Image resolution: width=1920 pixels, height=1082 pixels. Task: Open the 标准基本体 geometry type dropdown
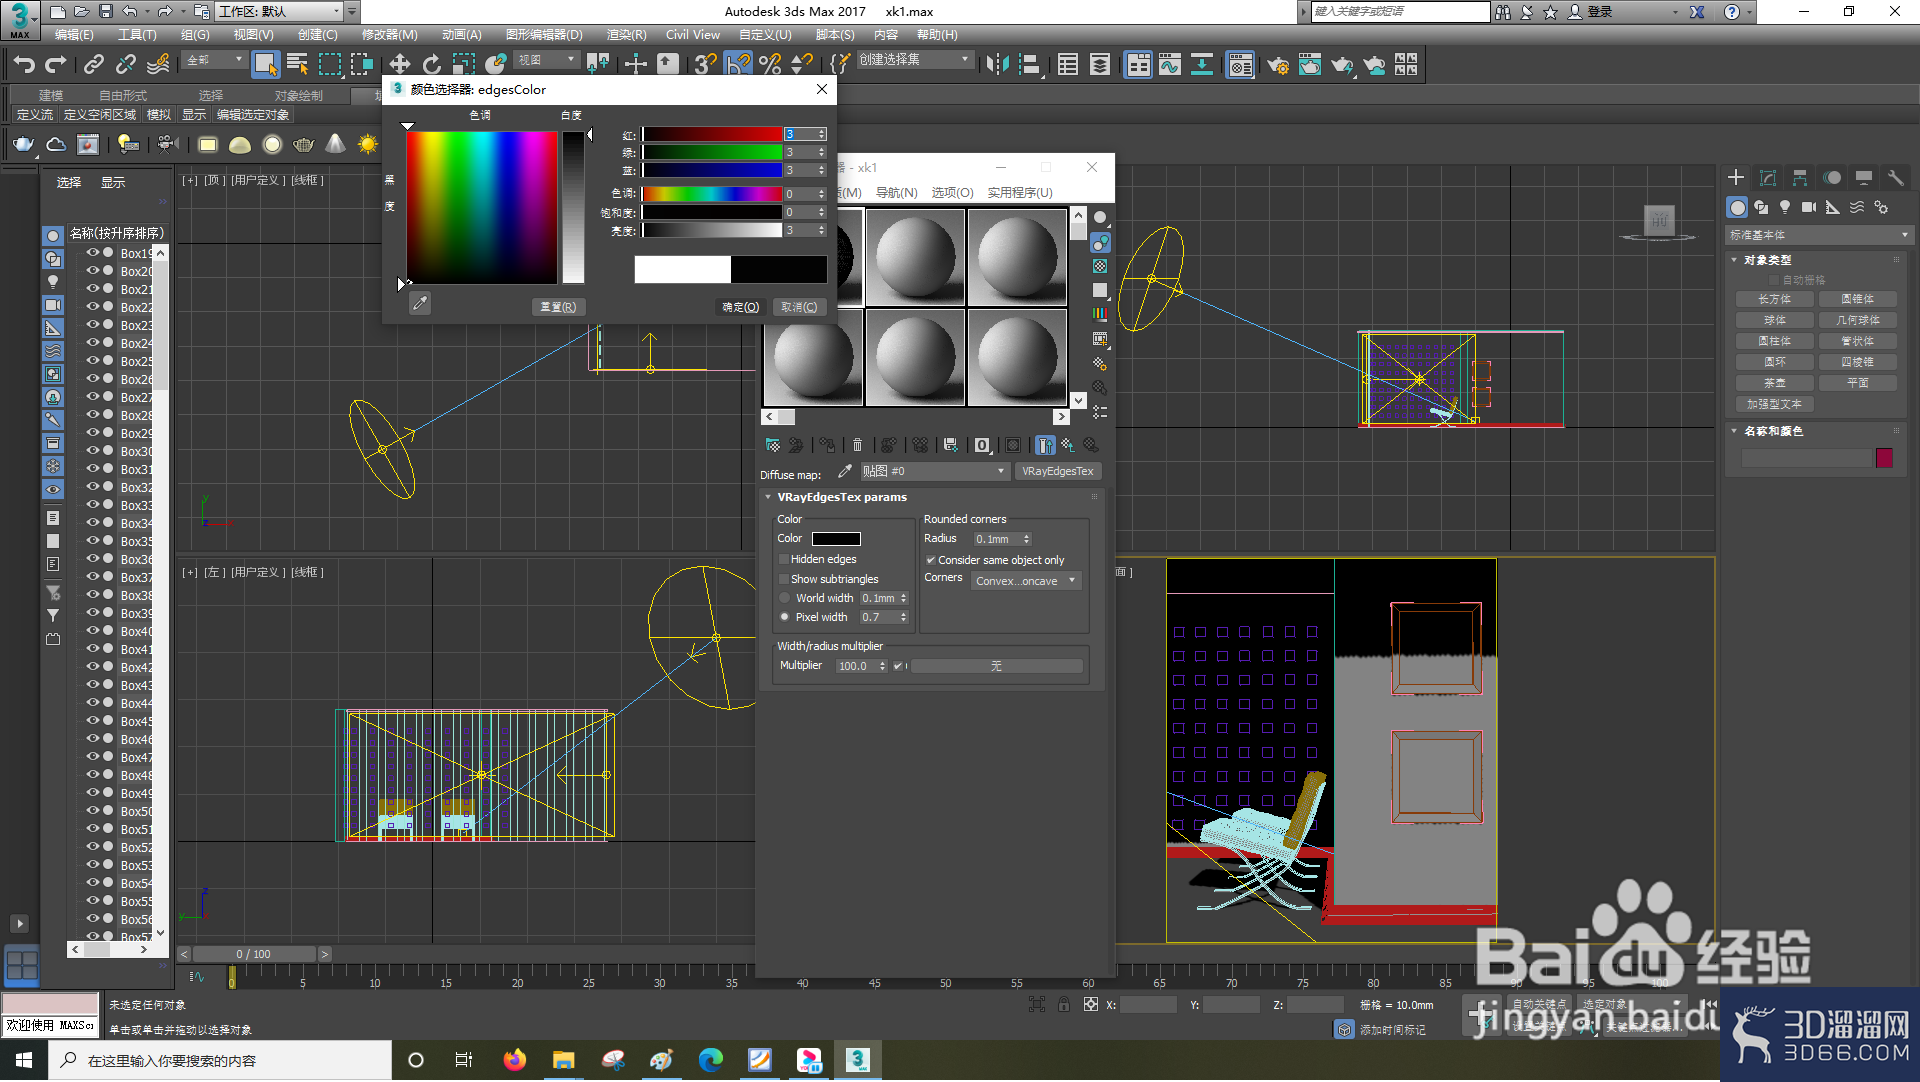(1819, 235)
